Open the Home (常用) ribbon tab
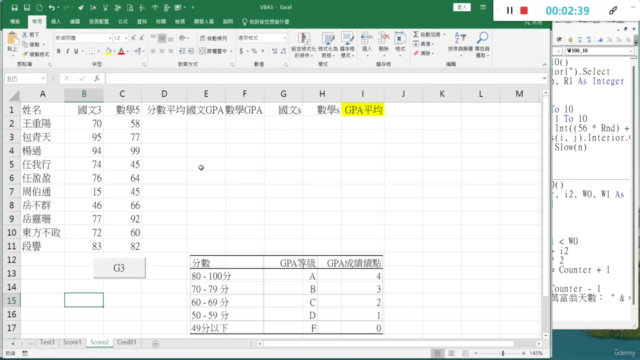The image size is (640, 360). pyautogui.click(x=37, y=22)
